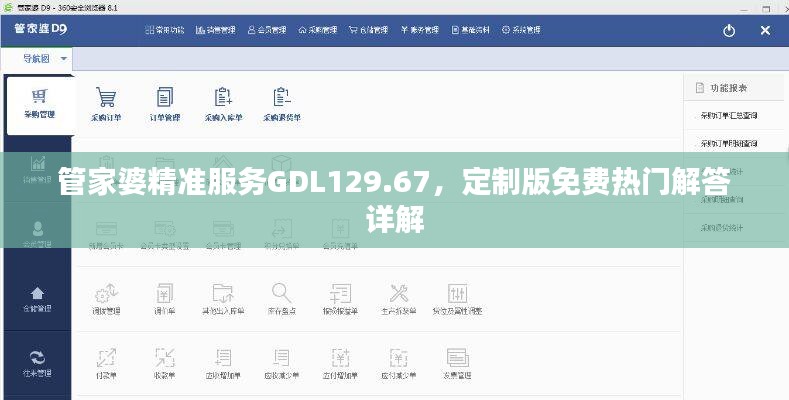This screenshot has height=400, width=789.
Task: Expand the 导航图 tab dropdown arrow
Action: pyautogui.click(x=64, y=59)
